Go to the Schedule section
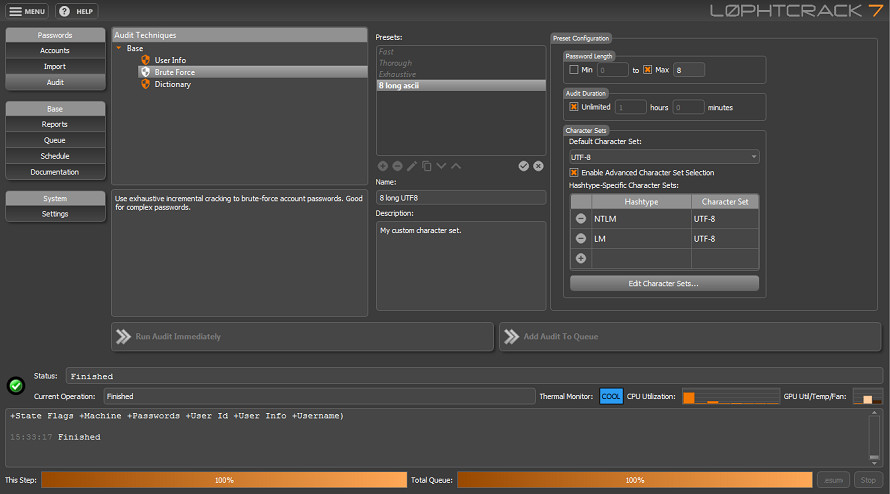The height and width of the screenshot is (494, 890). (x=55, y=156)
